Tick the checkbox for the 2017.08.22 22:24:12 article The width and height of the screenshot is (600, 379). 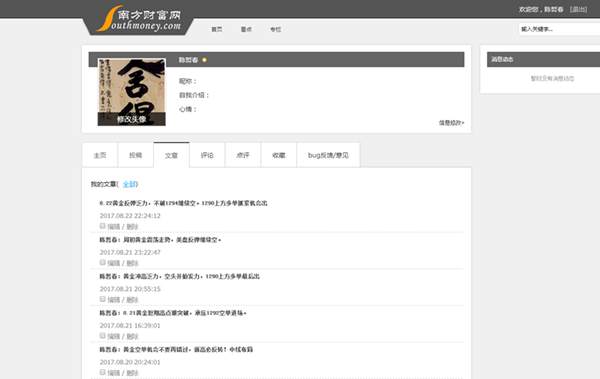point(103,226)
